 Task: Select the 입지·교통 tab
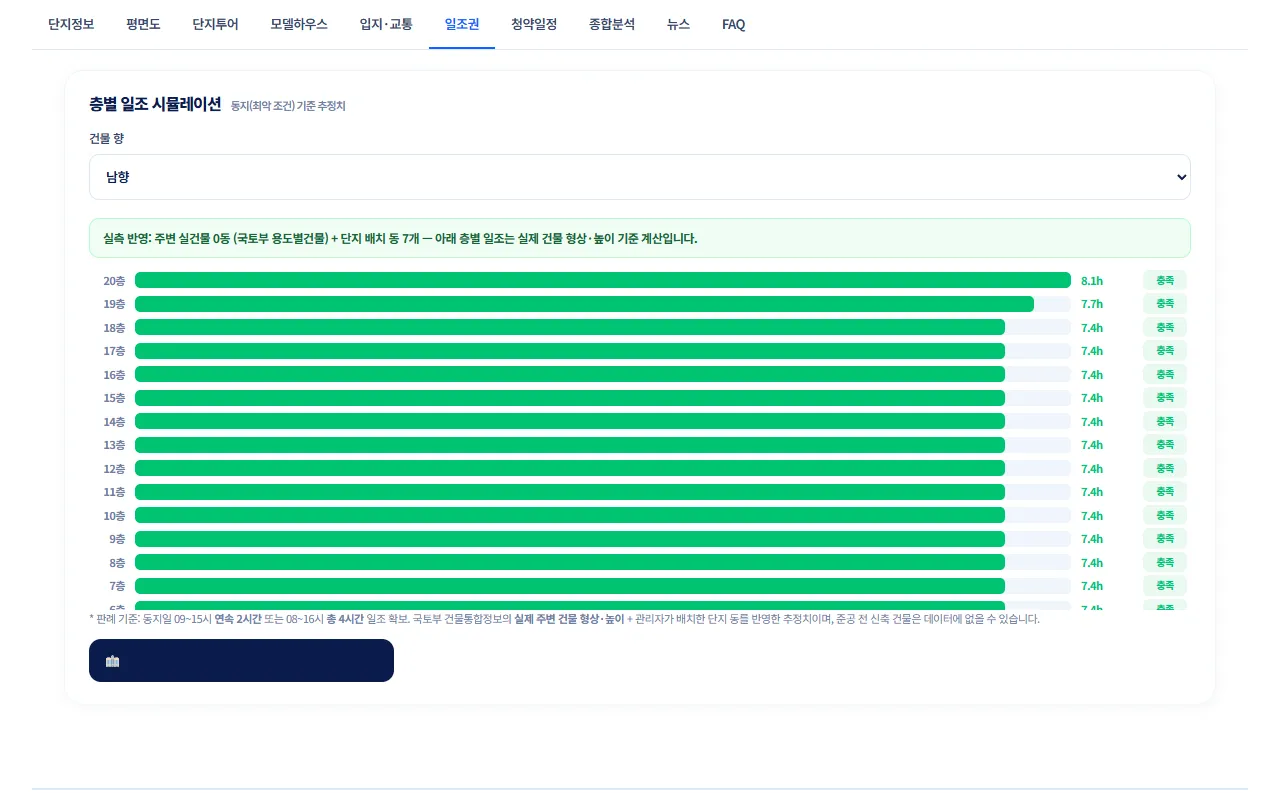386,24
